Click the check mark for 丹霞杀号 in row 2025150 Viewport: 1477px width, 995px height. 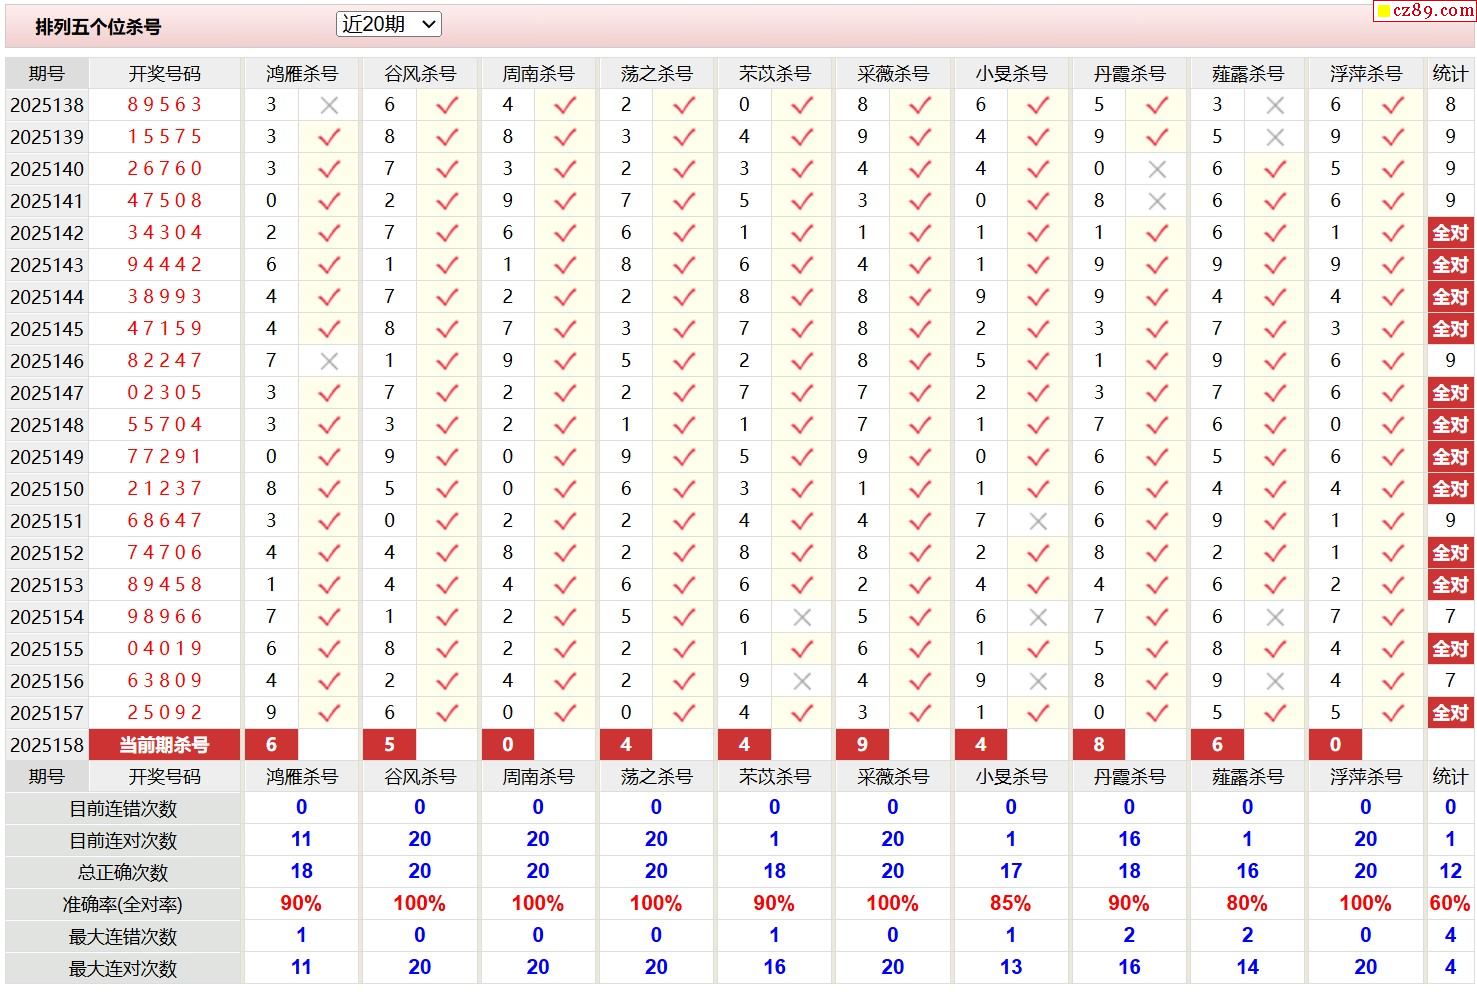[1157, 489]
